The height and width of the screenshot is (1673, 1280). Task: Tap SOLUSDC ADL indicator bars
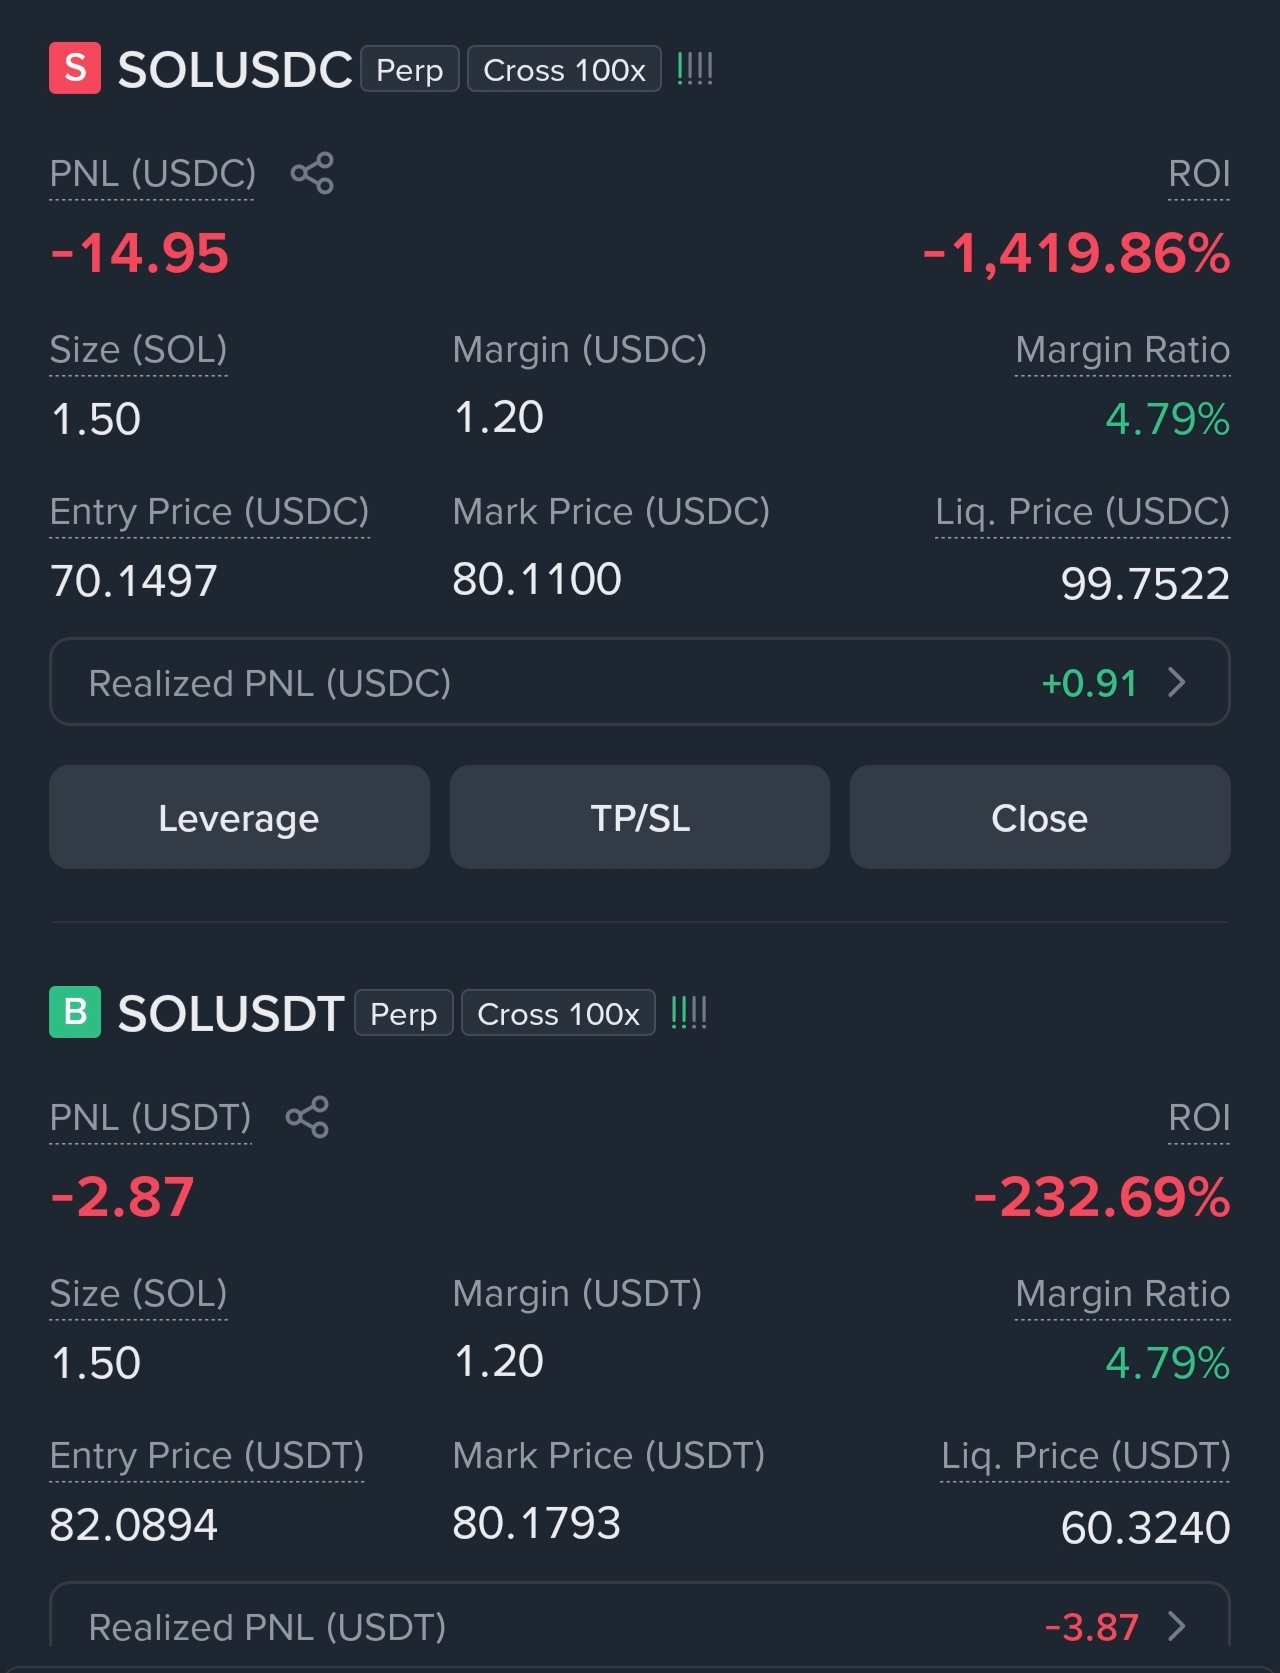pyautogui.click(x=695, y=69)
